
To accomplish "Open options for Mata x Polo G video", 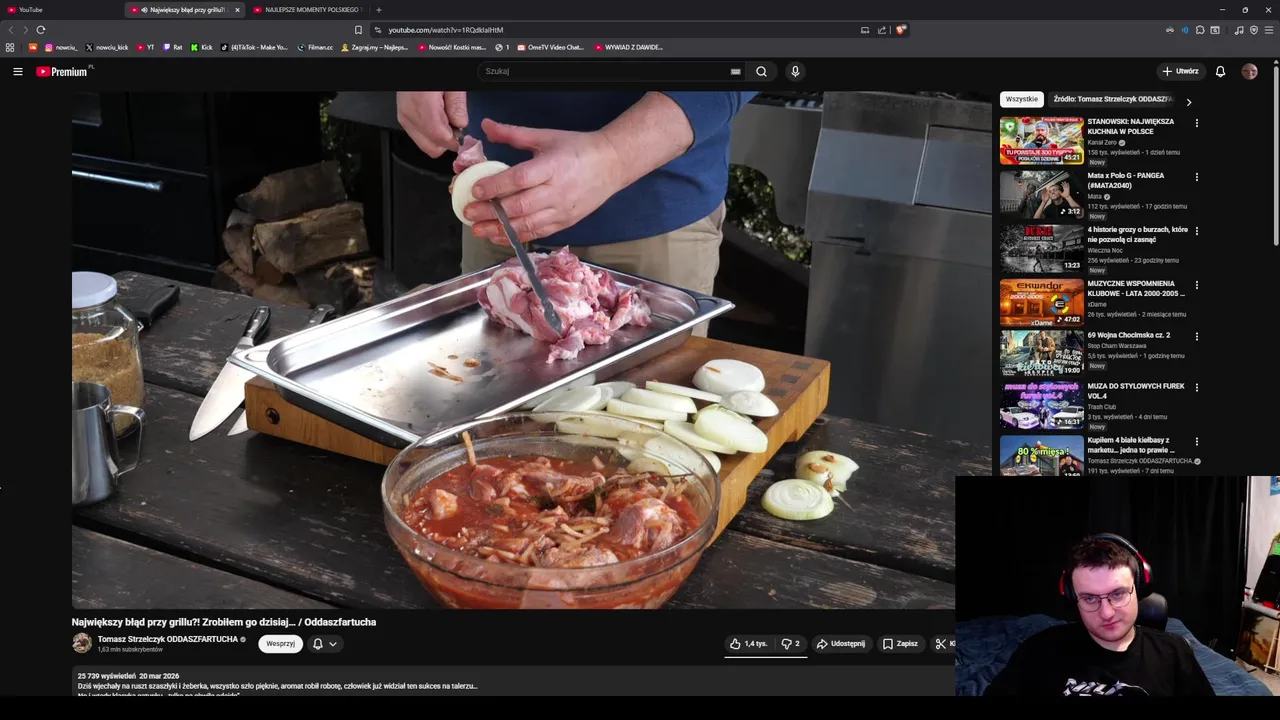I will [x=1196, y=177].
